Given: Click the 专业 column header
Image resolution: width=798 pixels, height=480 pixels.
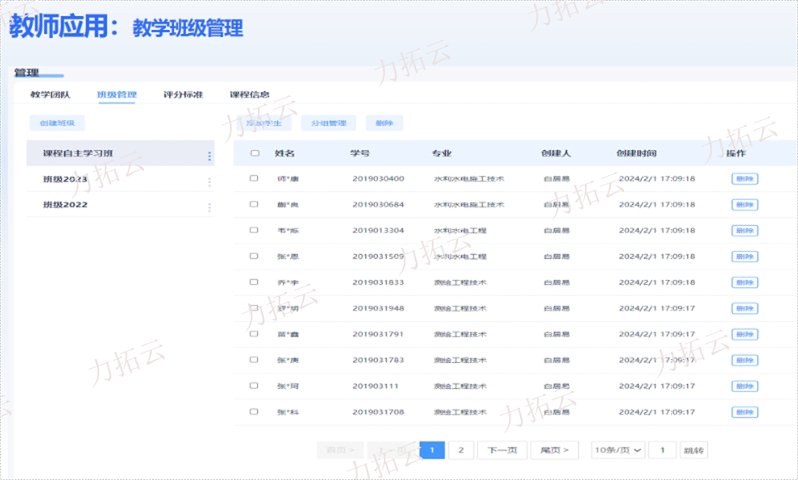Looking at the screenshot, I should [x=442, y=153].
